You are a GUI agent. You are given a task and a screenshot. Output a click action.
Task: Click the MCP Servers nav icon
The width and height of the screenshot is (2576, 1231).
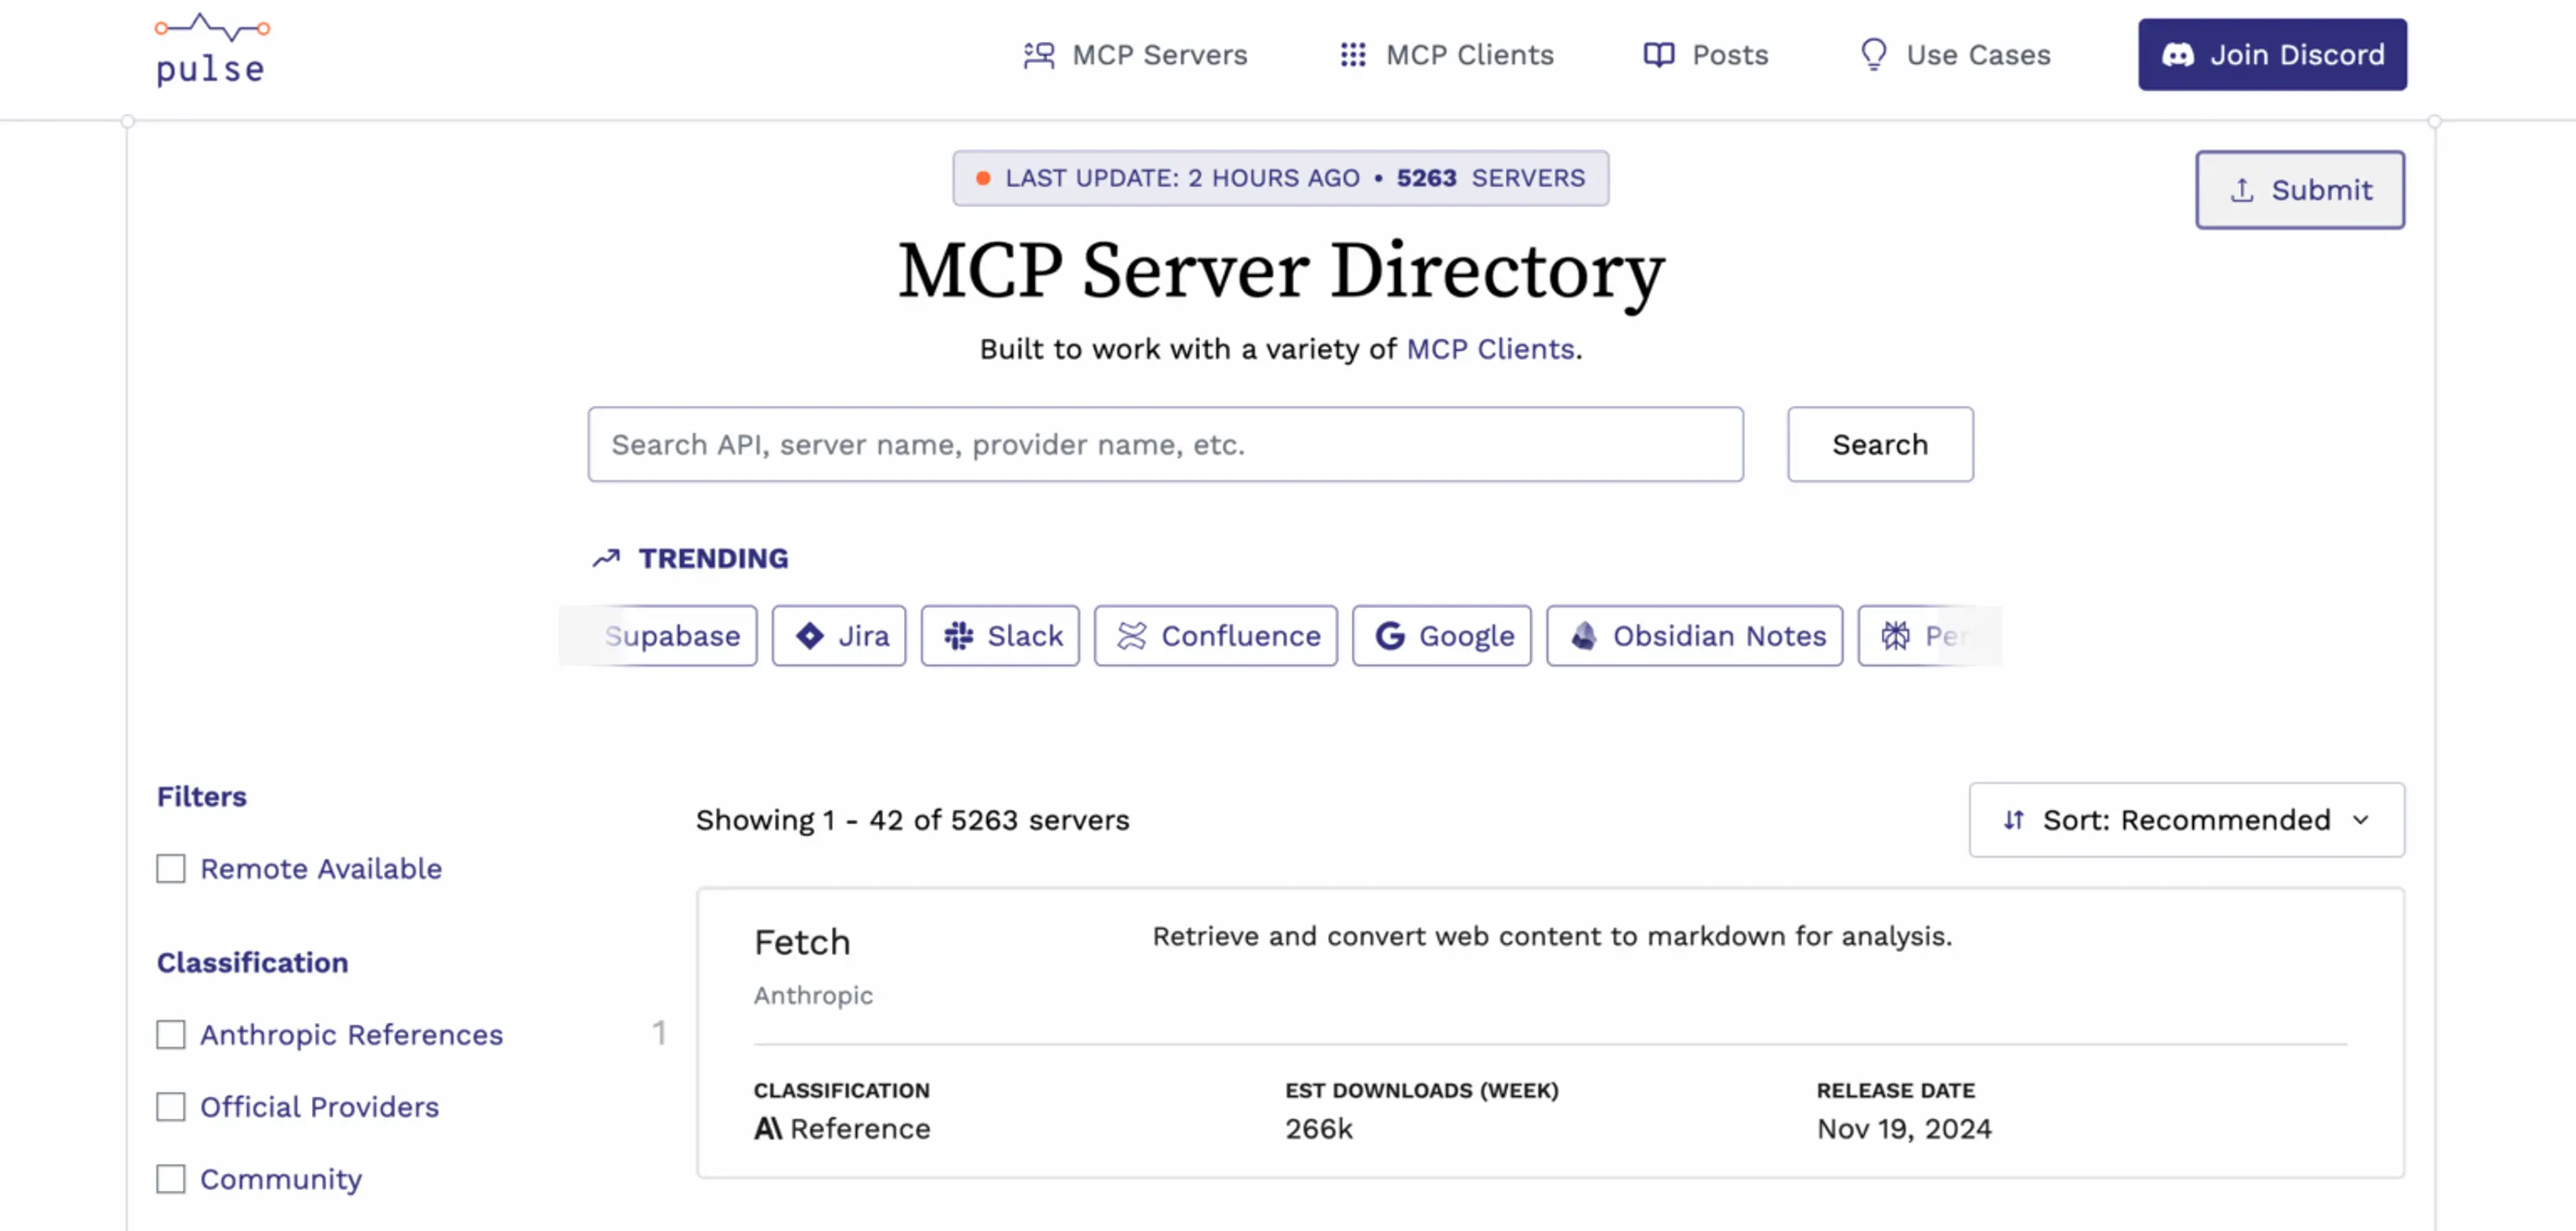pos(1039,55)
